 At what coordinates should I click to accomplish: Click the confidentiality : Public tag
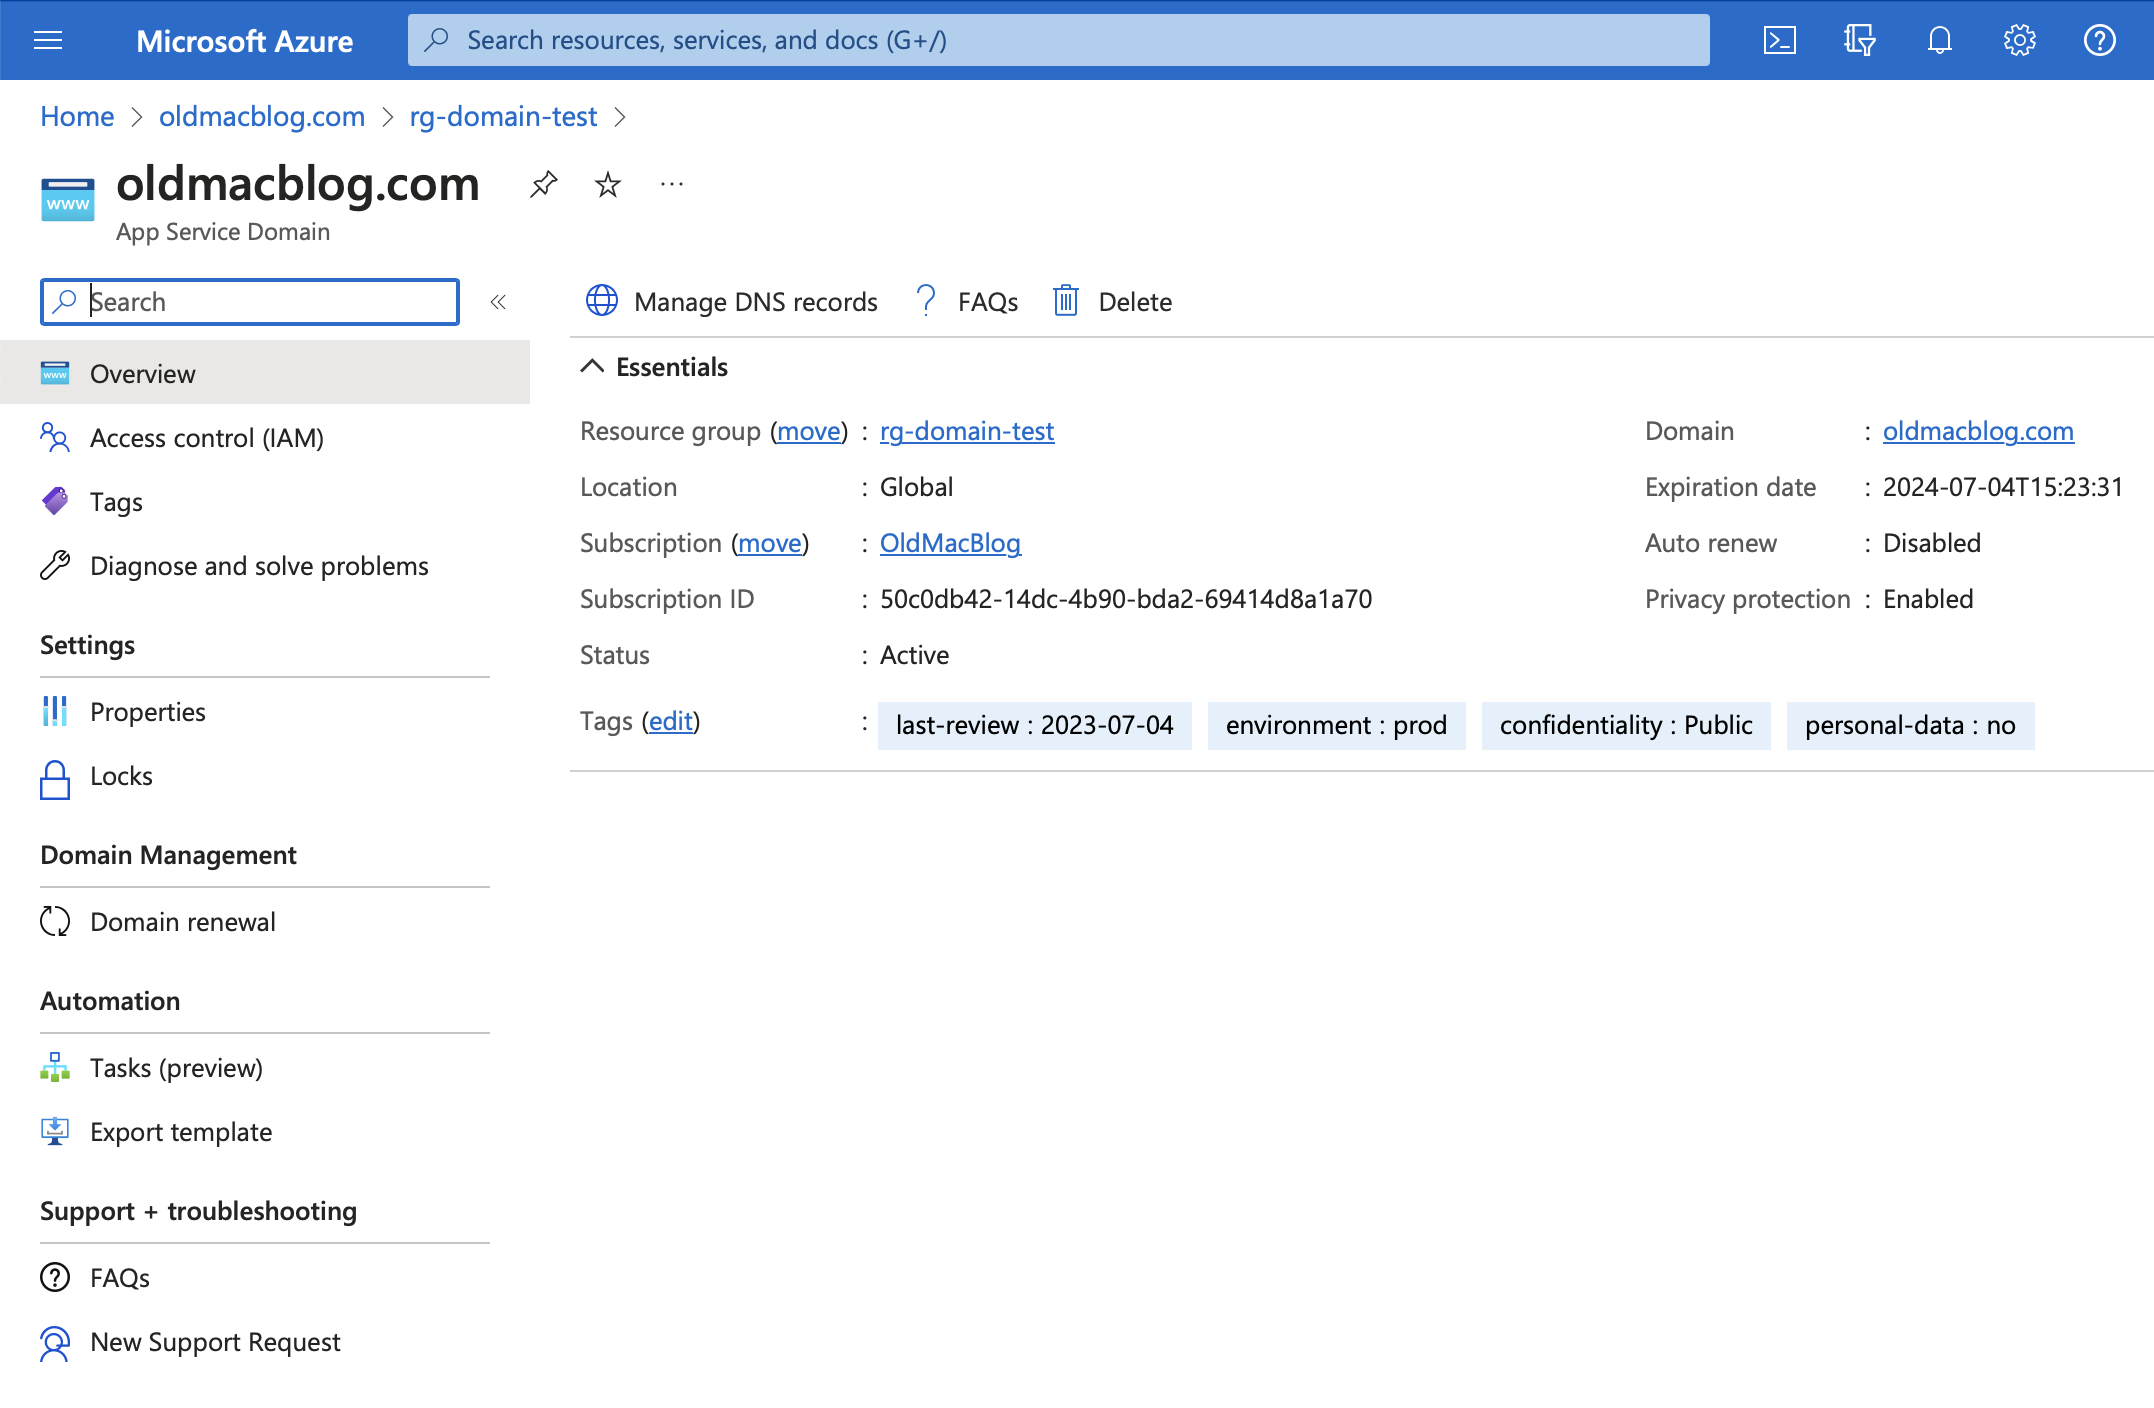pos(1626,725)
